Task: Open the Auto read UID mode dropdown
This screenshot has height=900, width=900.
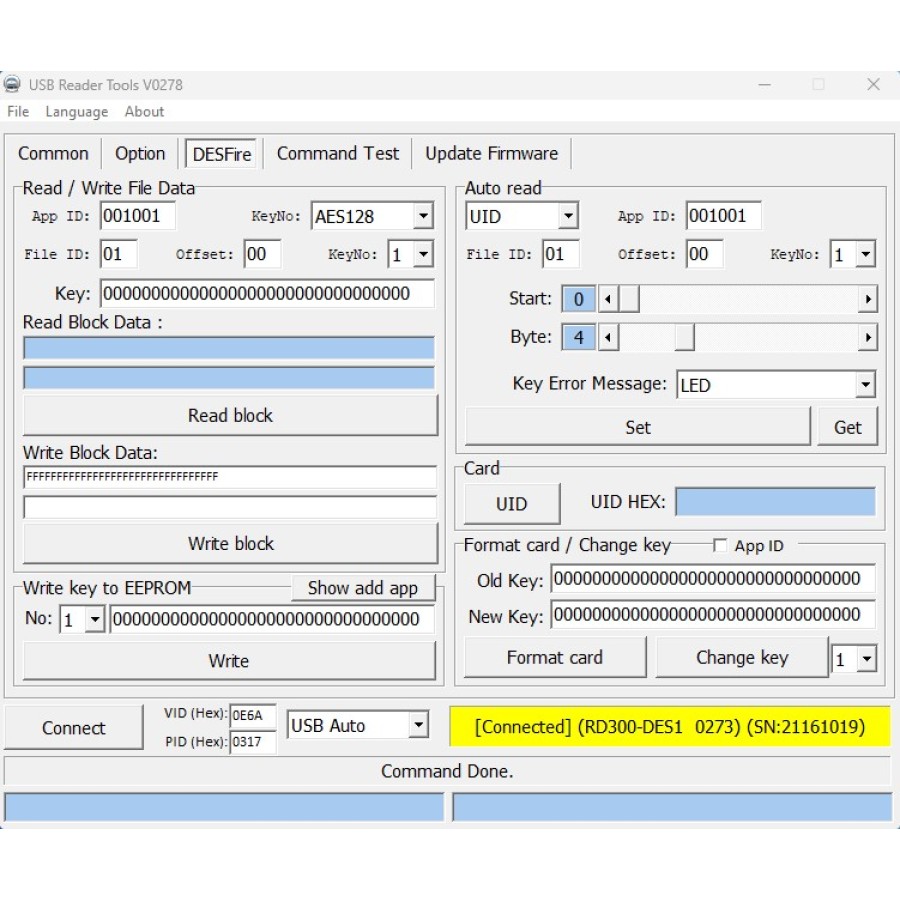Action: [568, 216]
